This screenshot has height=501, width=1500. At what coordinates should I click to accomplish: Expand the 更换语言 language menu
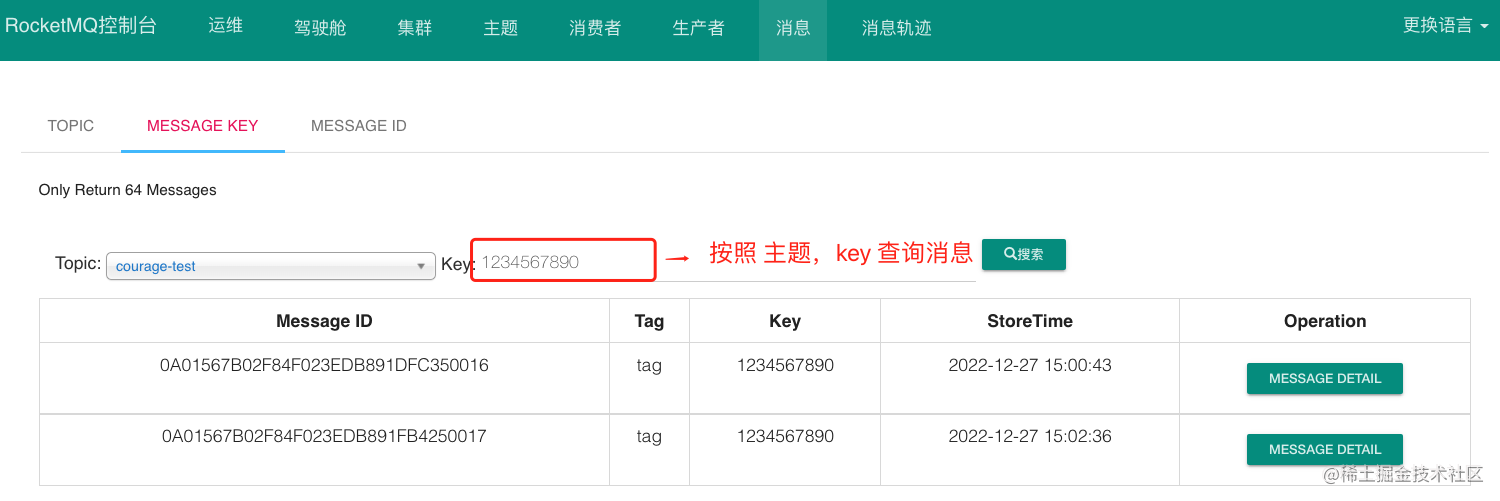1445,26
